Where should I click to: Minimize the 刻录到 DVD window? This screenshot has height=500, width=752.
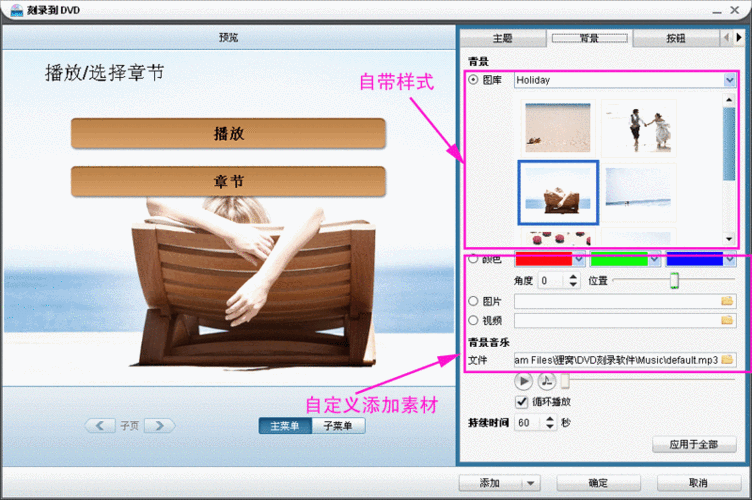coord(717,11)
